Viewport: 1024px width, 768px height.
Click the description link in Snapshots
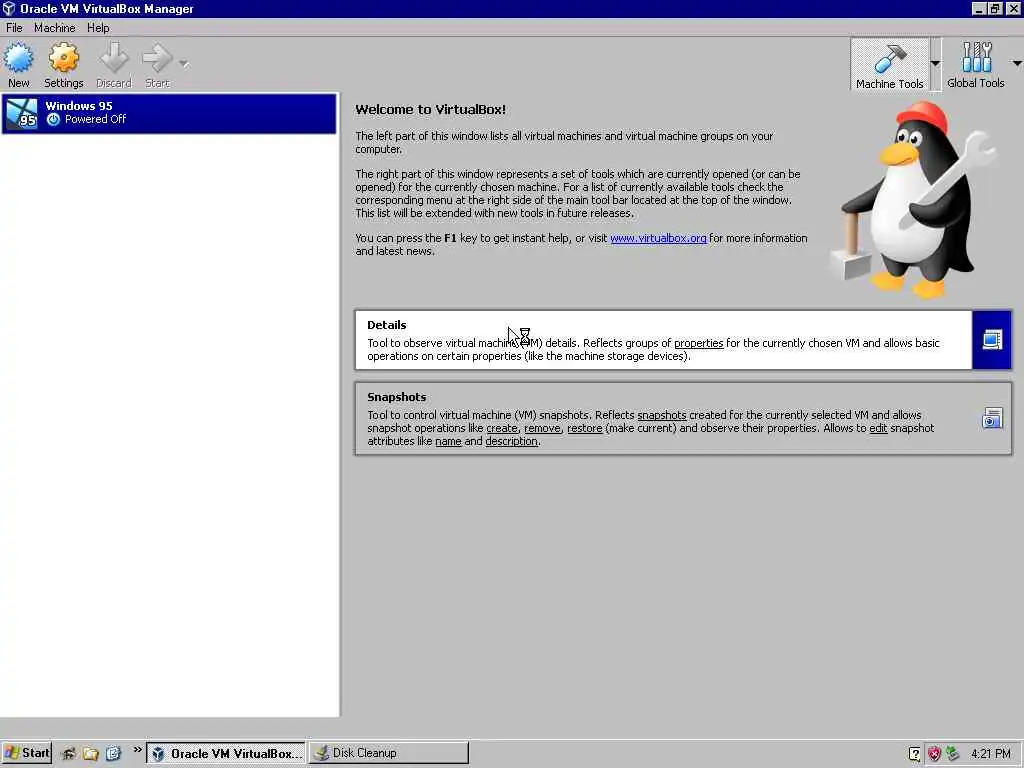(511, 441)
